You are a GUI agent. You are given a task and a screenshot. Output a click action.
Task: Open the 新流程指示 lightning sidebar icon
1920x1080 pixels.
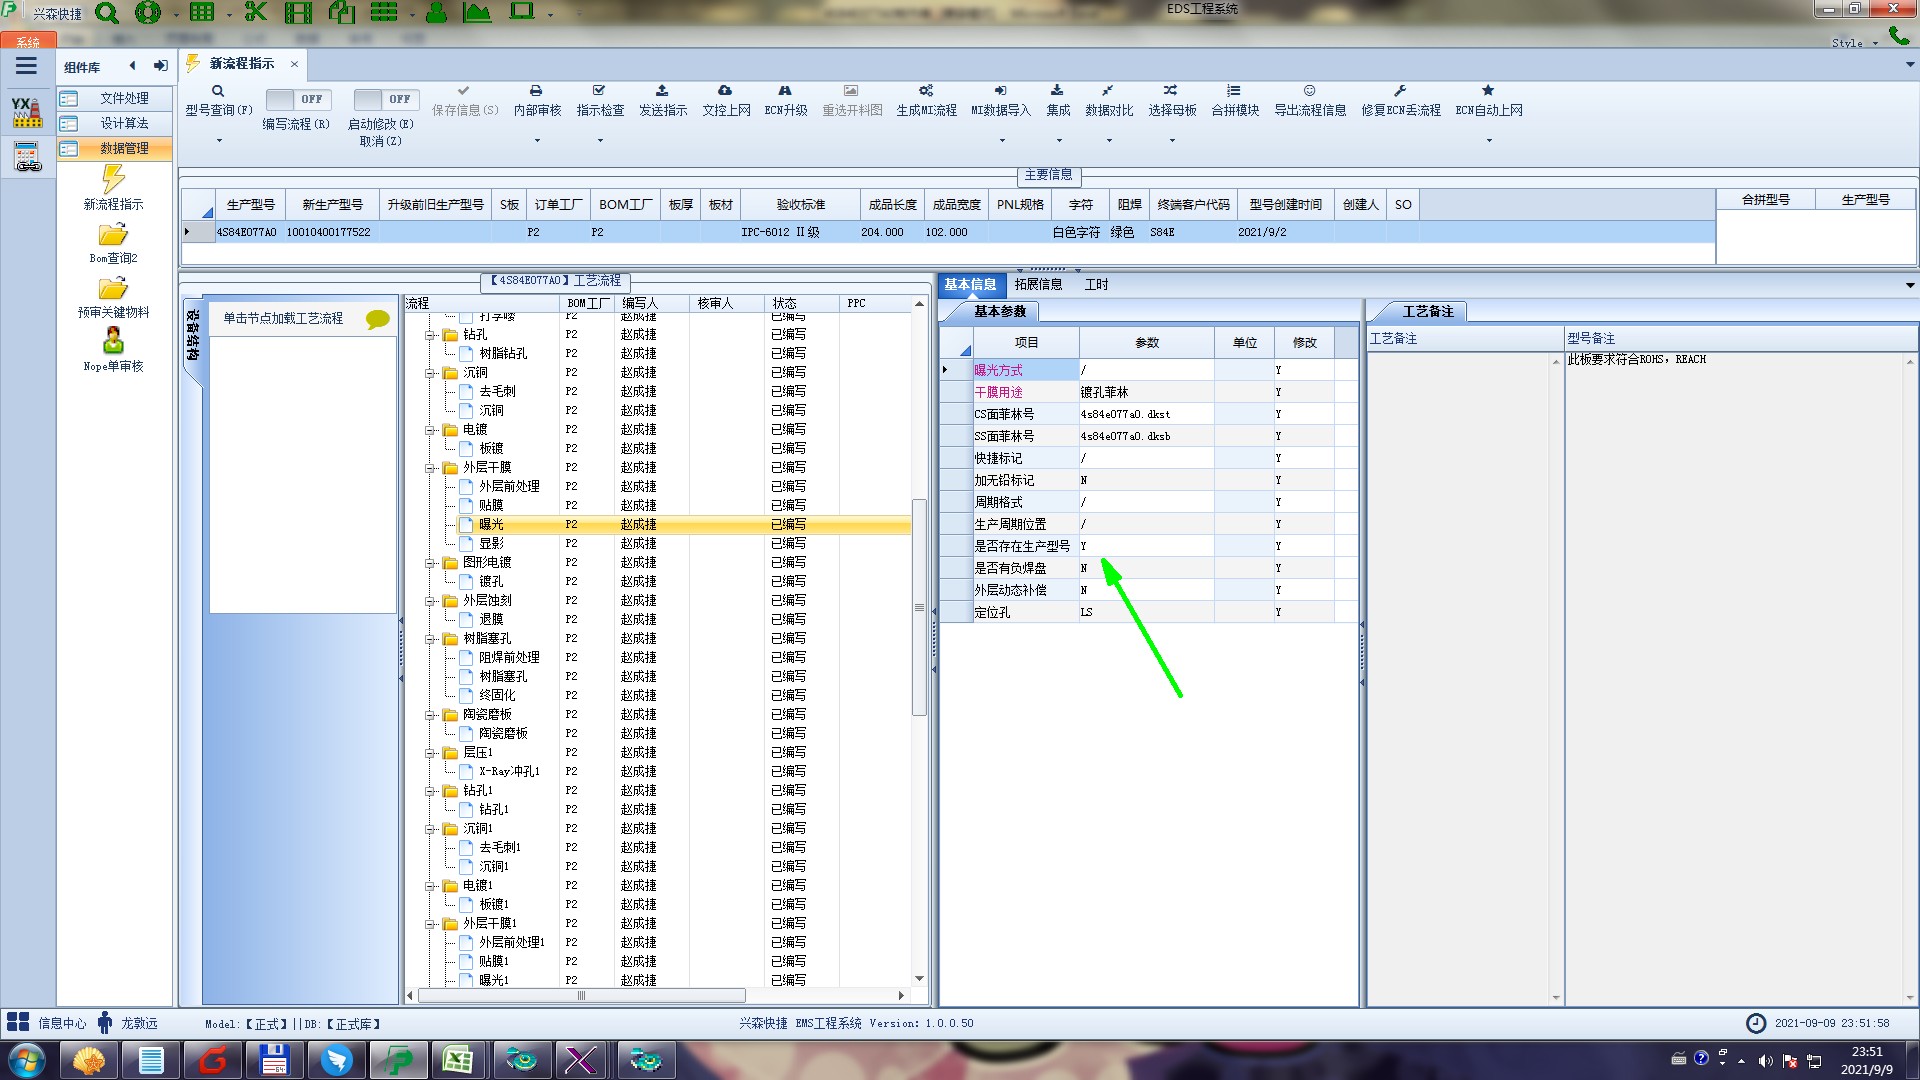pyautogui.click(x=113, y=180)
